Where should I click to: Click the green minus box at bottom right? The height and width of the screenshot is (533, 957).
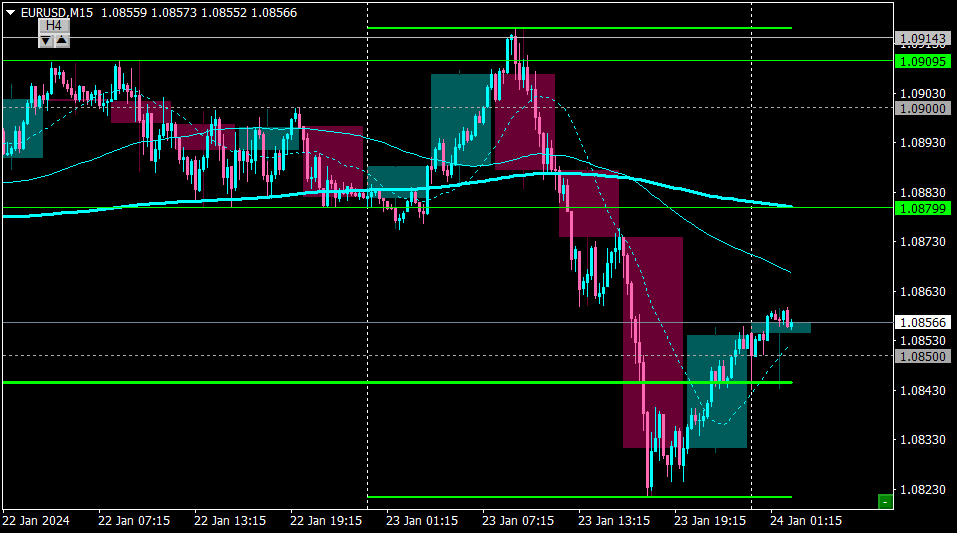(x=885, y=502)
